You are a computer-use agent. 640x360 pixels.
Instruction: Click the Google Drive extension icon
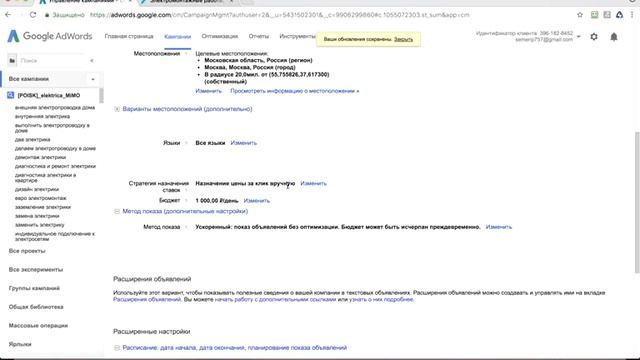click(619, 15)
